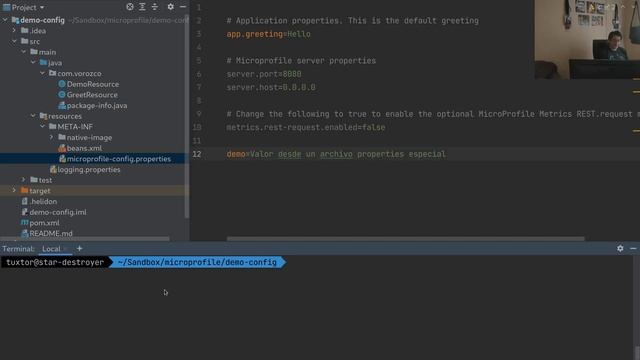The image size is (640, 360).
Task: Expand the native-image folder
Action: point(52,137)
